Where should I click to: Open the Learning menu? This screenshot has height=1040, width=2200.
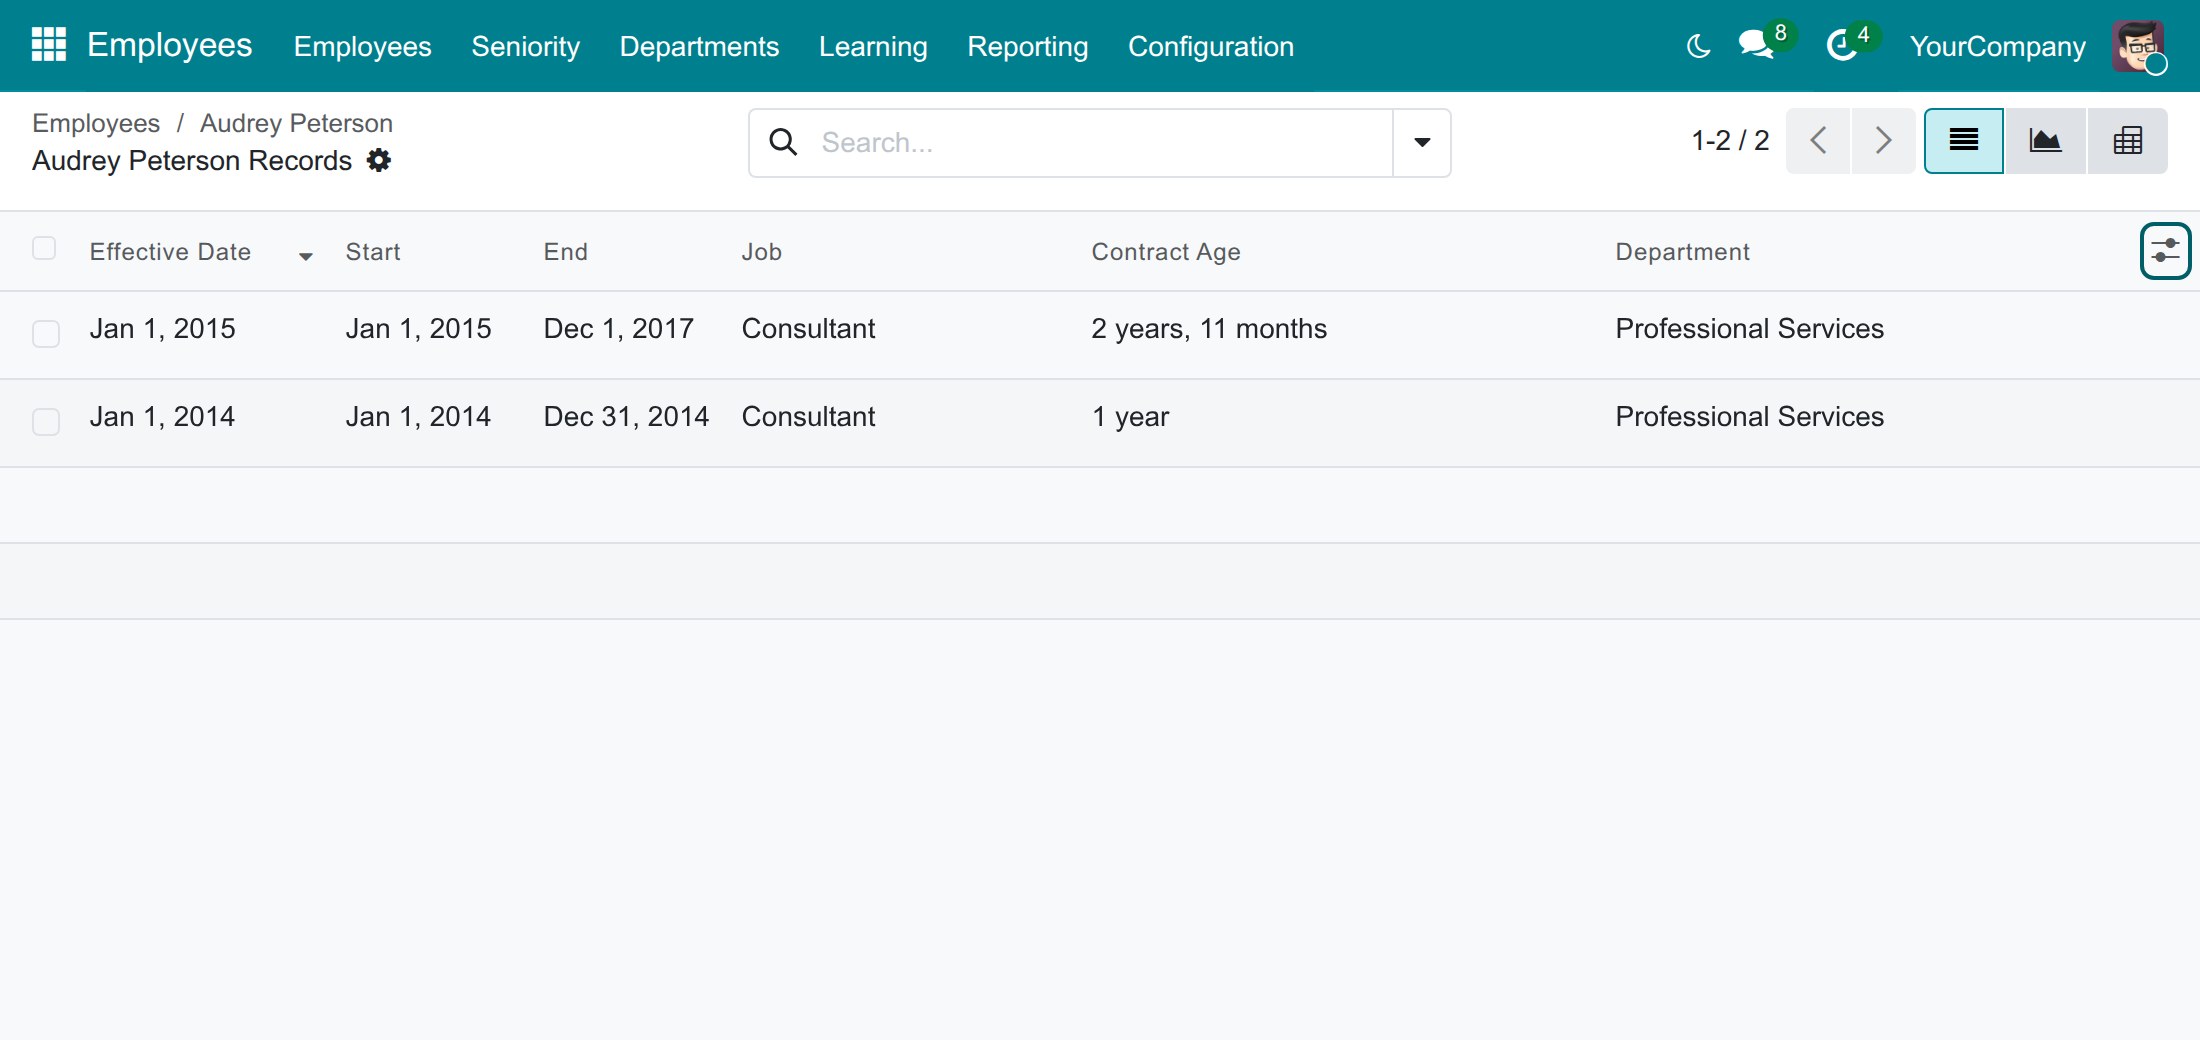click(873, 46)
